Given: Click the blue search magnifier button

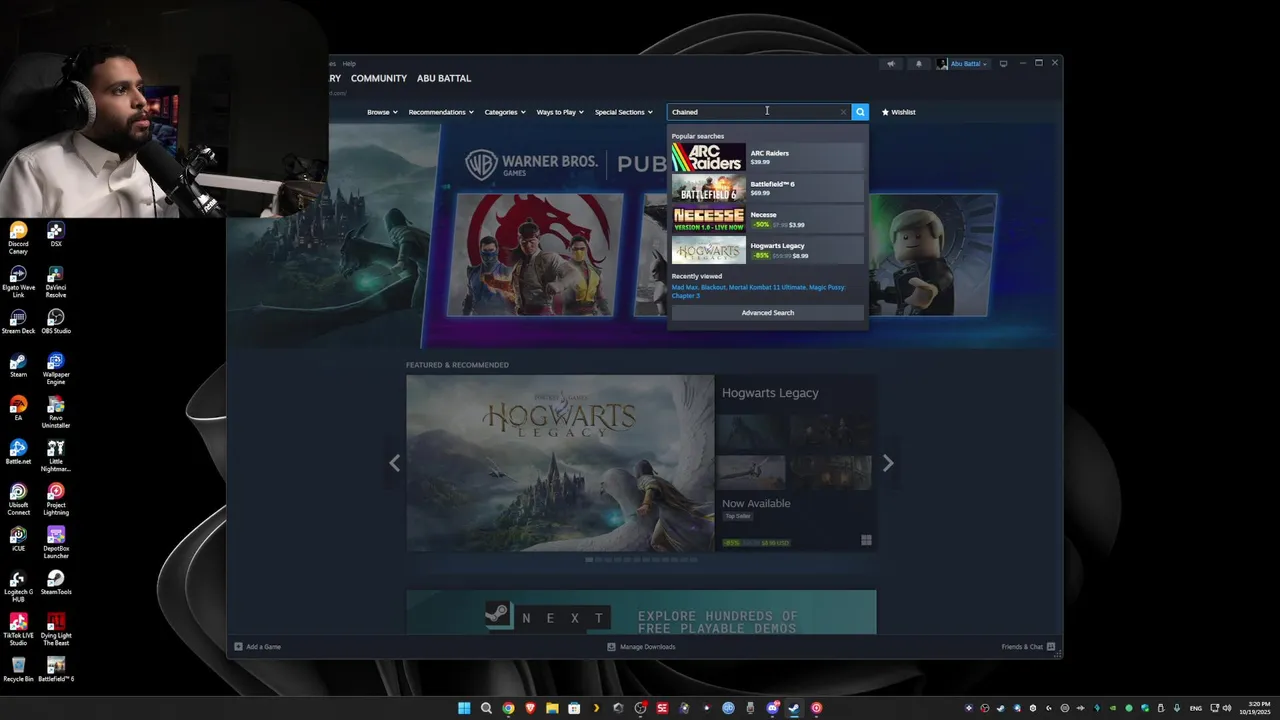Looking at the screenshot, I should click(860, 112).
